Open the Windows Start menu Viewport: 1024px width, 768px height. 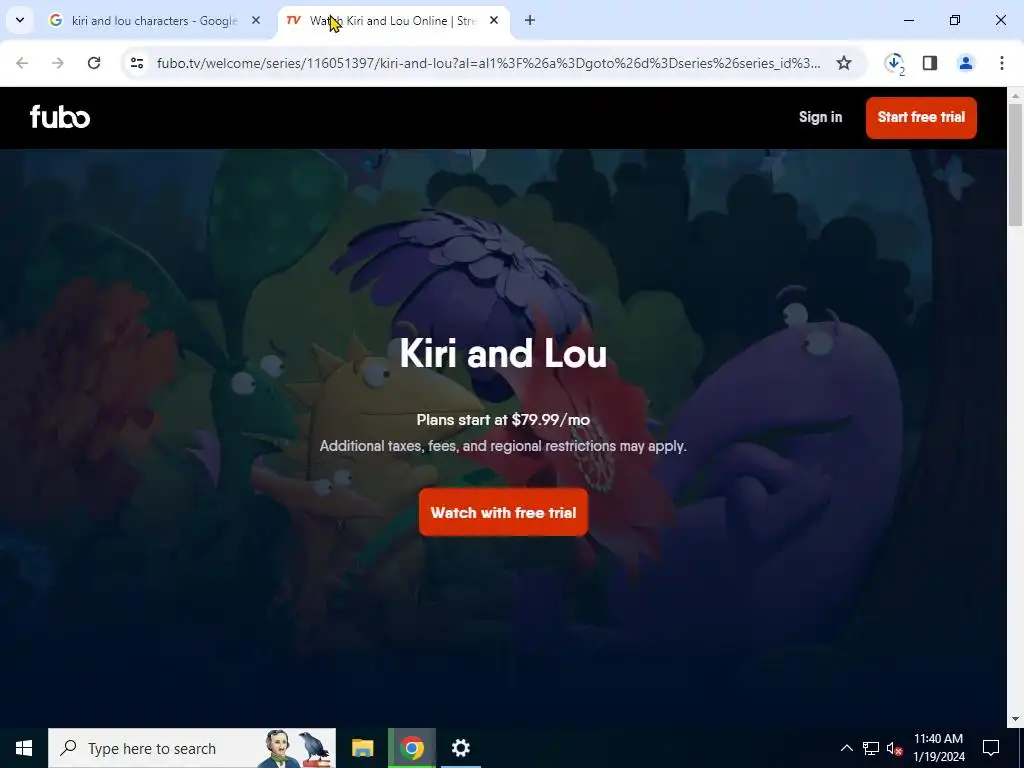pyautogui.click(x=24, y=748)
